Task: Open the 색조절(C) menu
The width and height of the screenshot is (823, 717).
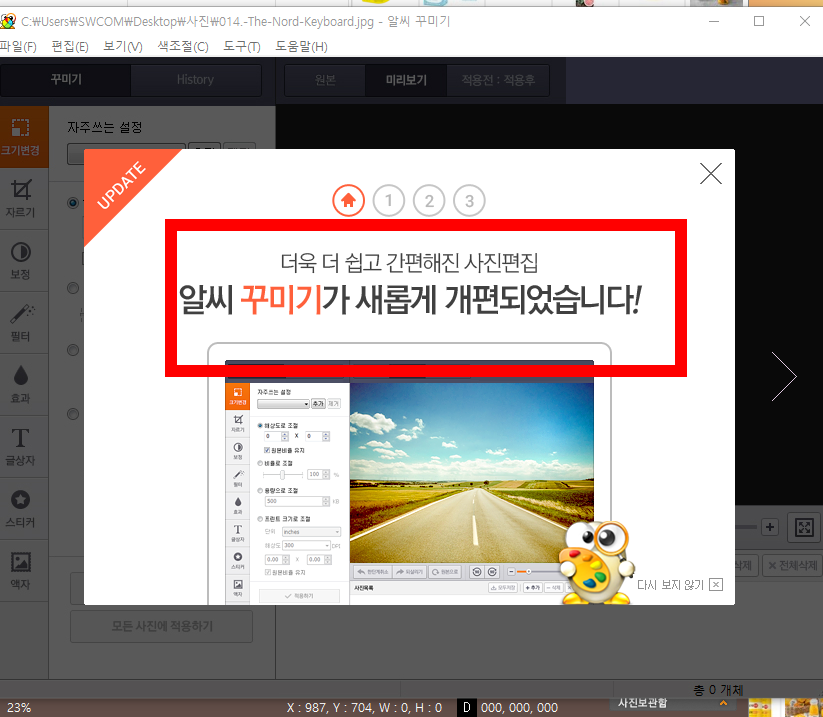Action: [x=183, y=47]
